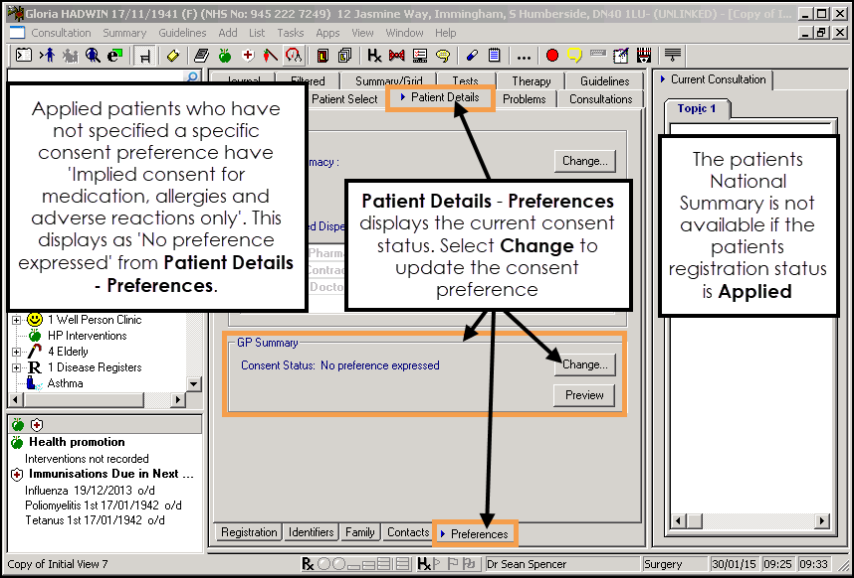
Task: Select the Problems tab
Action: [x=524, y=99]
